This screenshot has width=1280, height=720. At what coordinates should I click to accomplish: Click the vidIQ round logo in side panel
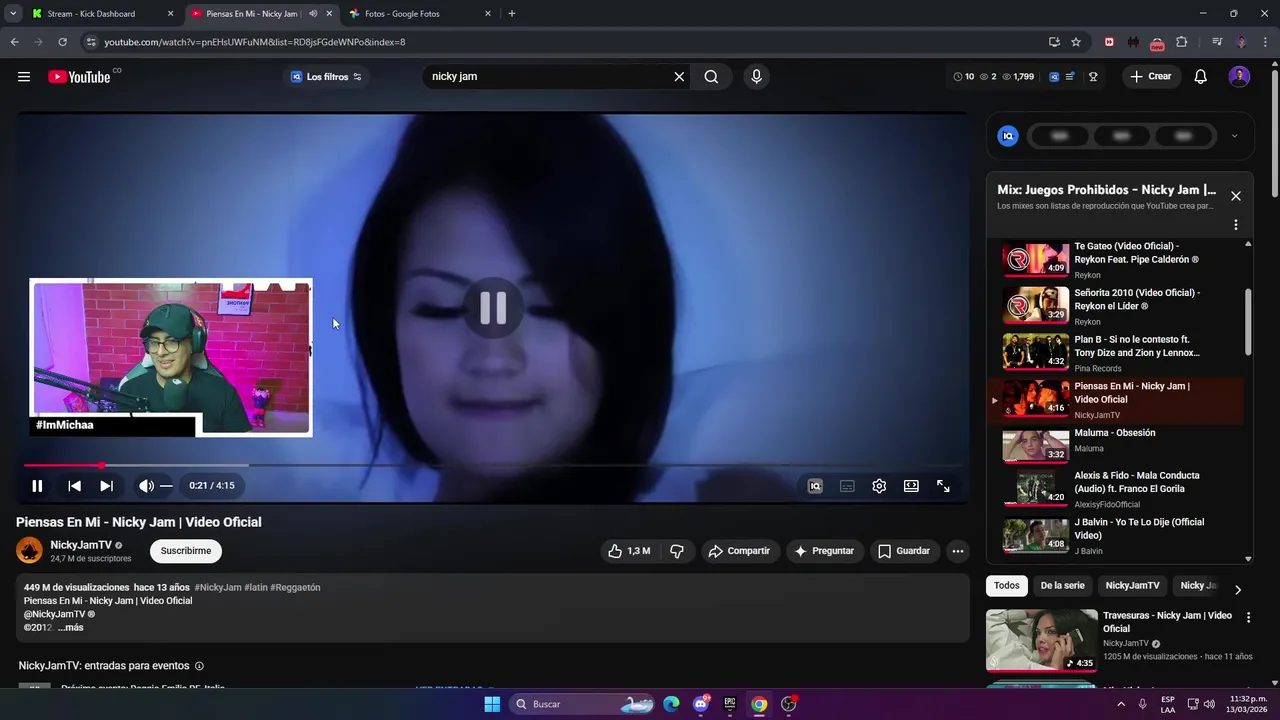click(1008, 136)
